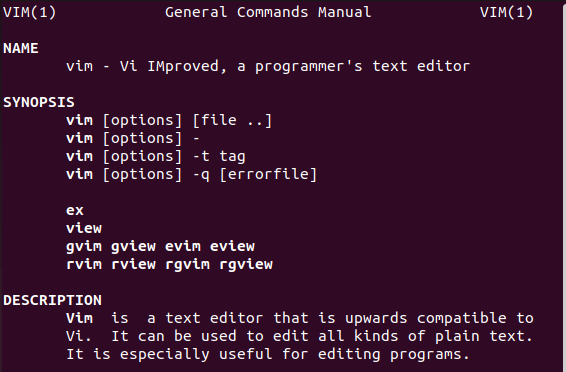Click '[errorfile]' in the -q line

tap(268, 175)
